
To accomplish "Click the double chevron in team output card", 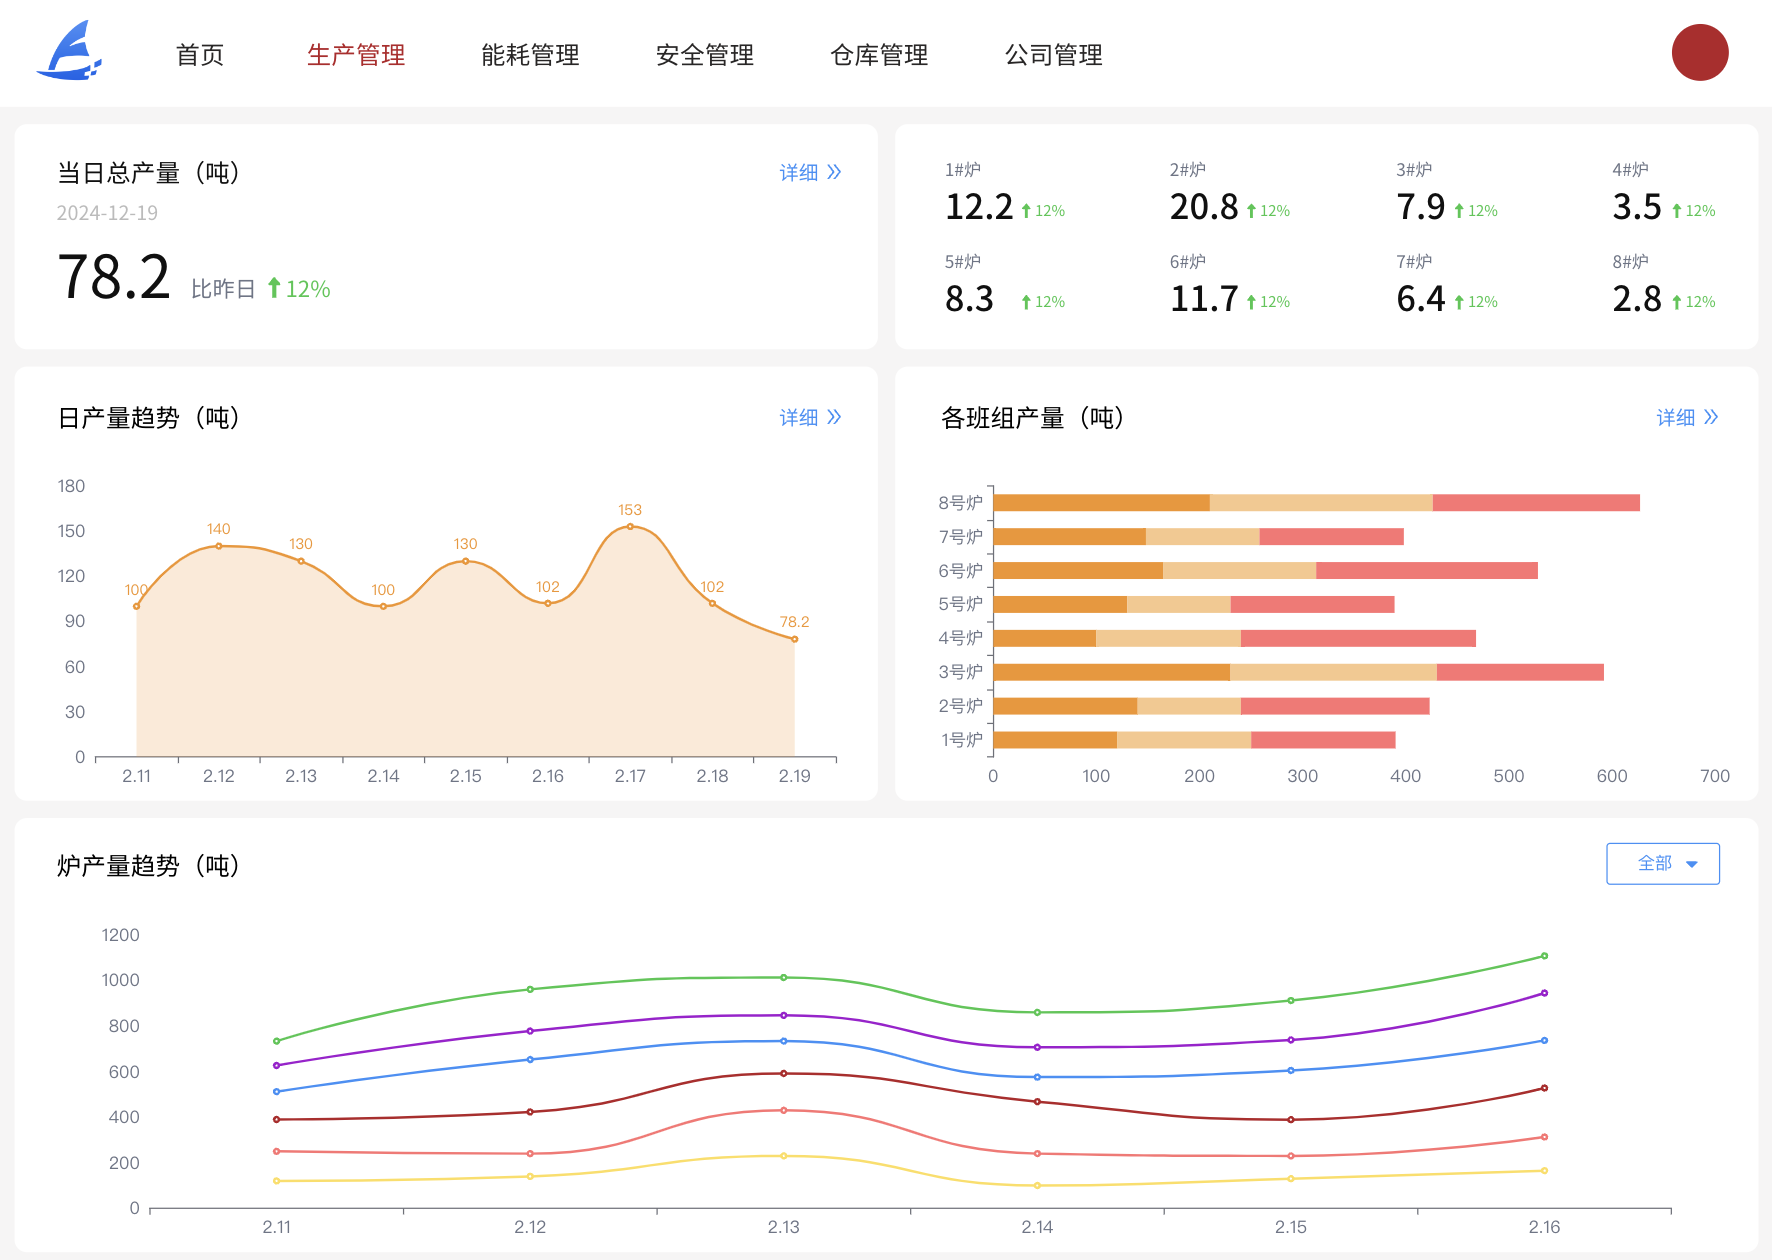I will (x=1711, y=417).
